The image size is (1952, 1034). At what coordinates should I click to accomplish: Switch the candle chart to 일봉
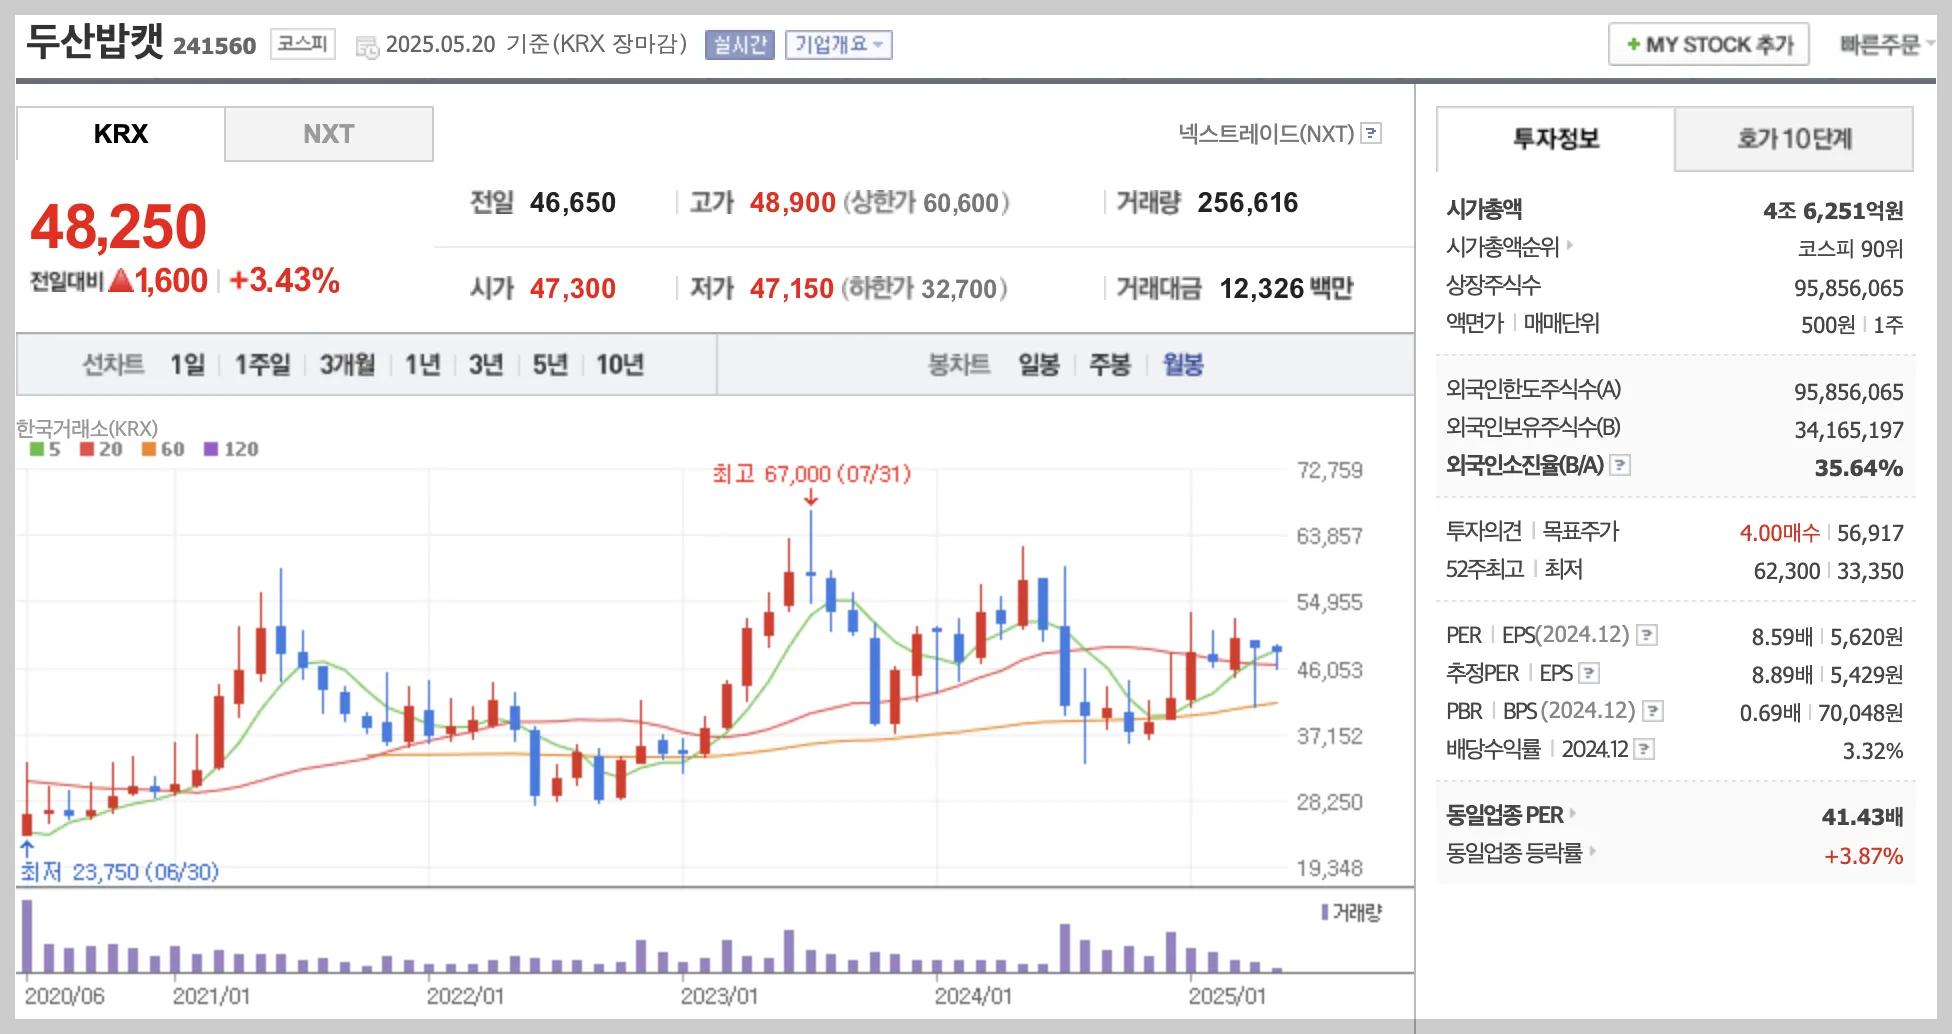coord(1039,365)
